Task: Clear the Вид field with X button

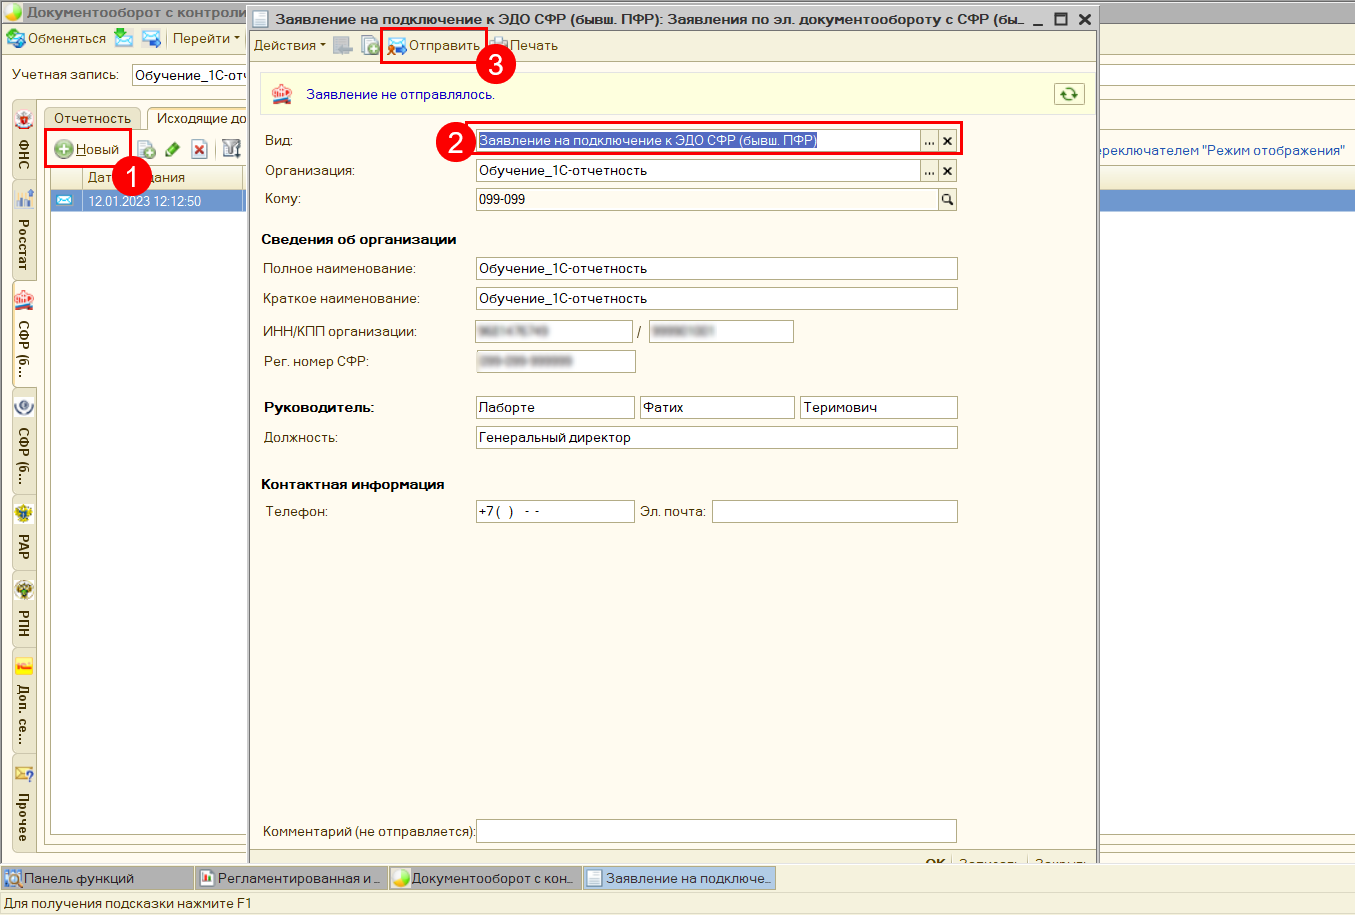Action: [947, 141]
